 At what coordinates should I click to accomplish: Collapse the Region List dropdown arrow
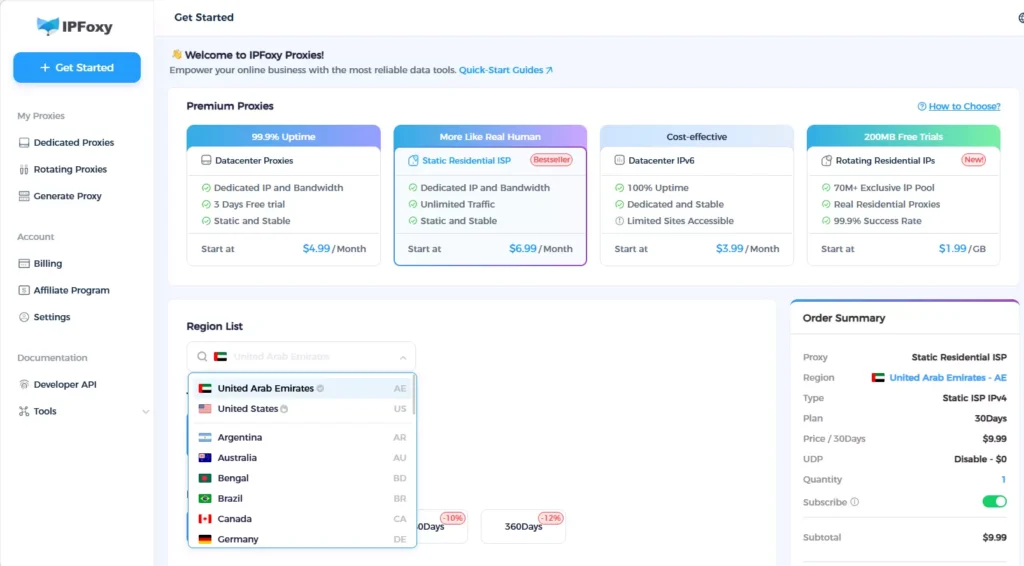pyautogui.click(x=403, y=357)
